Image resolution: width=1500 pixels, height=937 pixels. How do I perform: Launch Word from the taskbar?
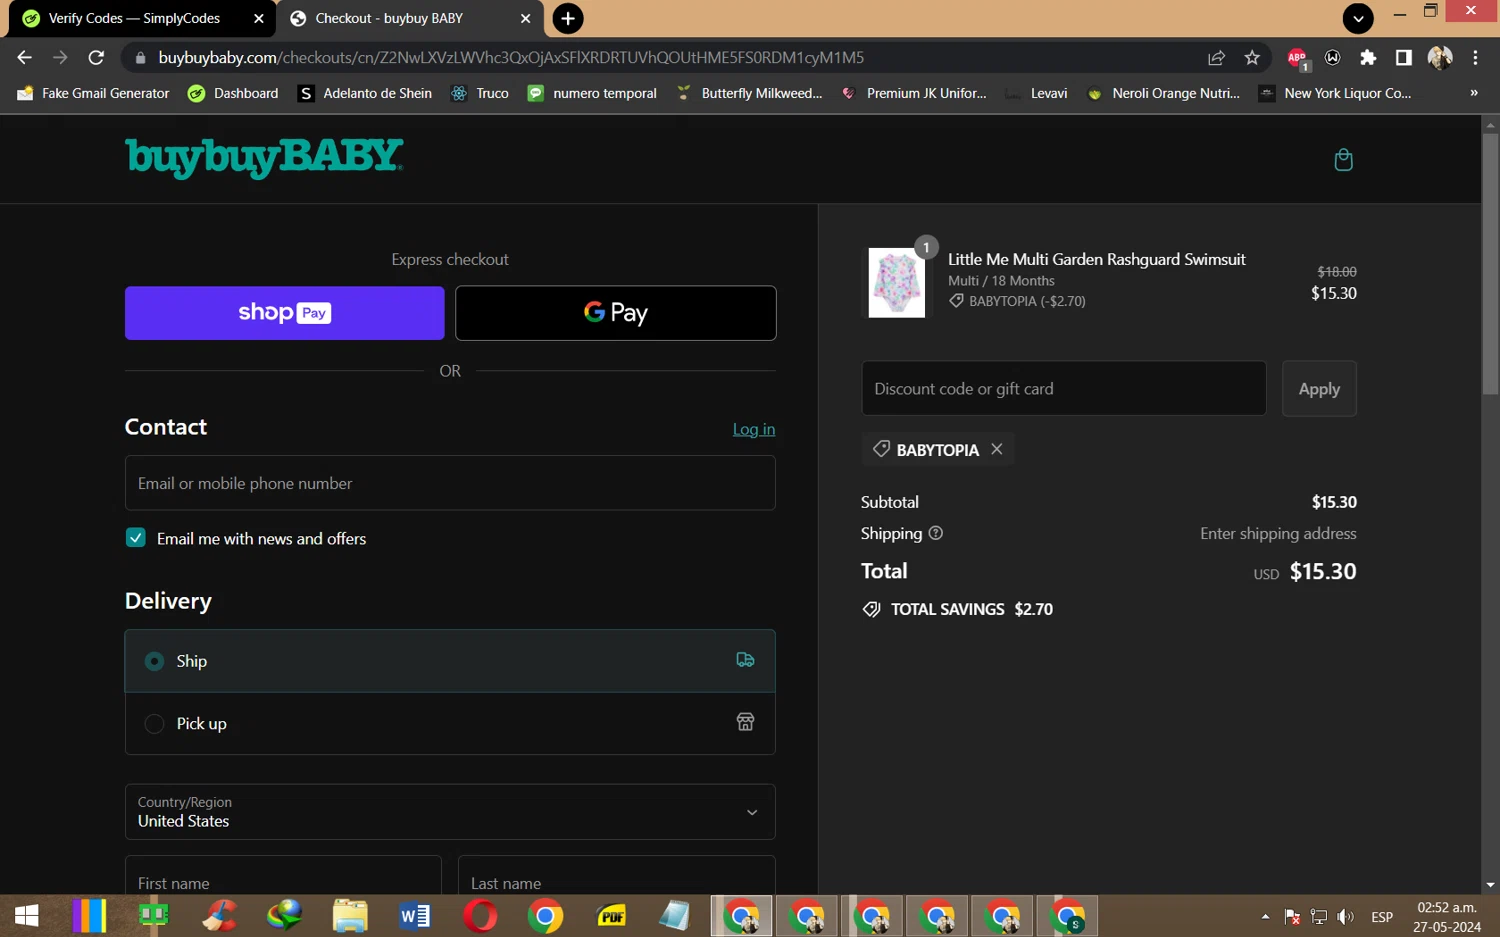pyautogui.click(x=415, y=915)
